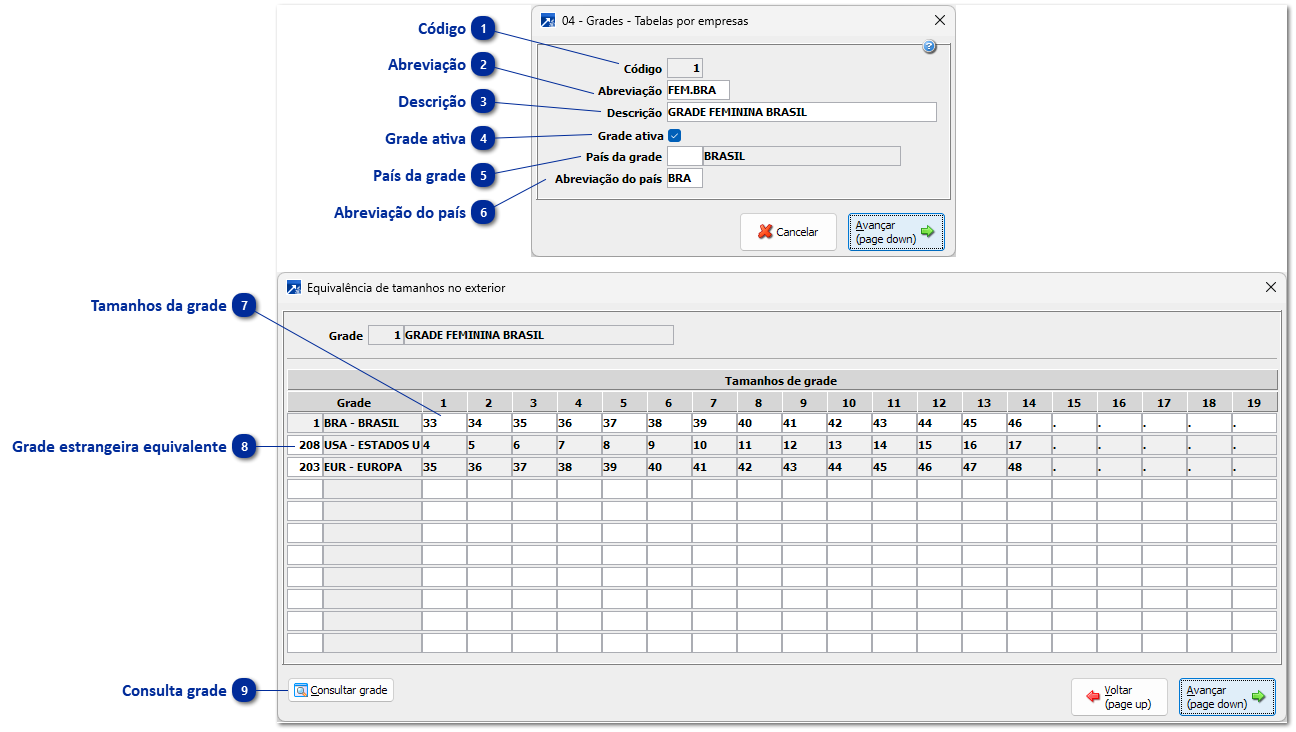Viewport: 1296px width, 732px height.
Task: Open the Consultar grade lookup
Action: (x=341, y=690)
